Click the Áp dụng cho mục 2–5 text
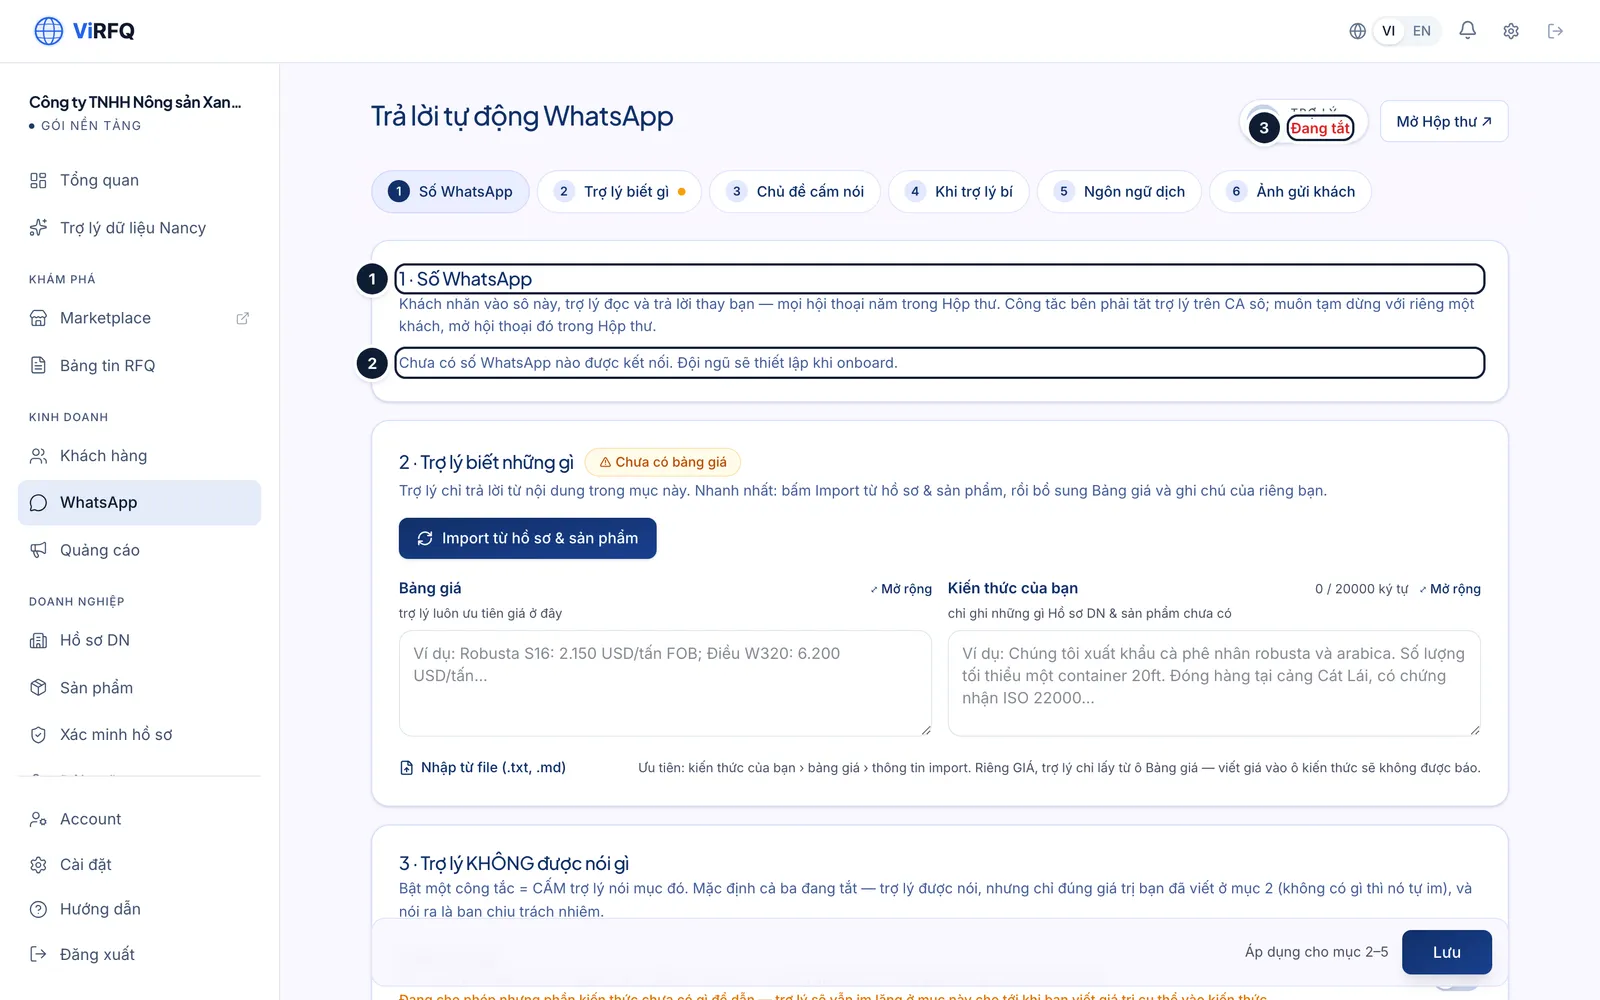The width and height of the screenshot is (1600, 1000). [1316, 952]
